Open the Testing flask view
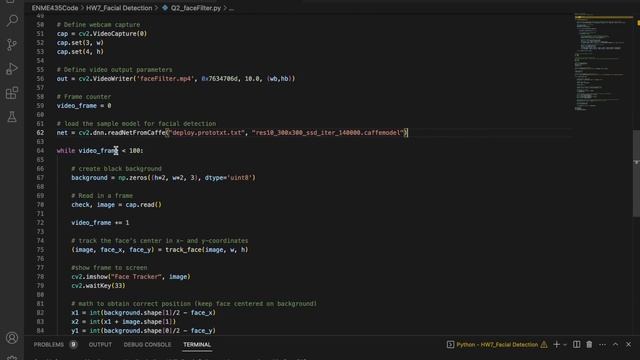Viewport: 640px width, 360px height. click(12, 117)
